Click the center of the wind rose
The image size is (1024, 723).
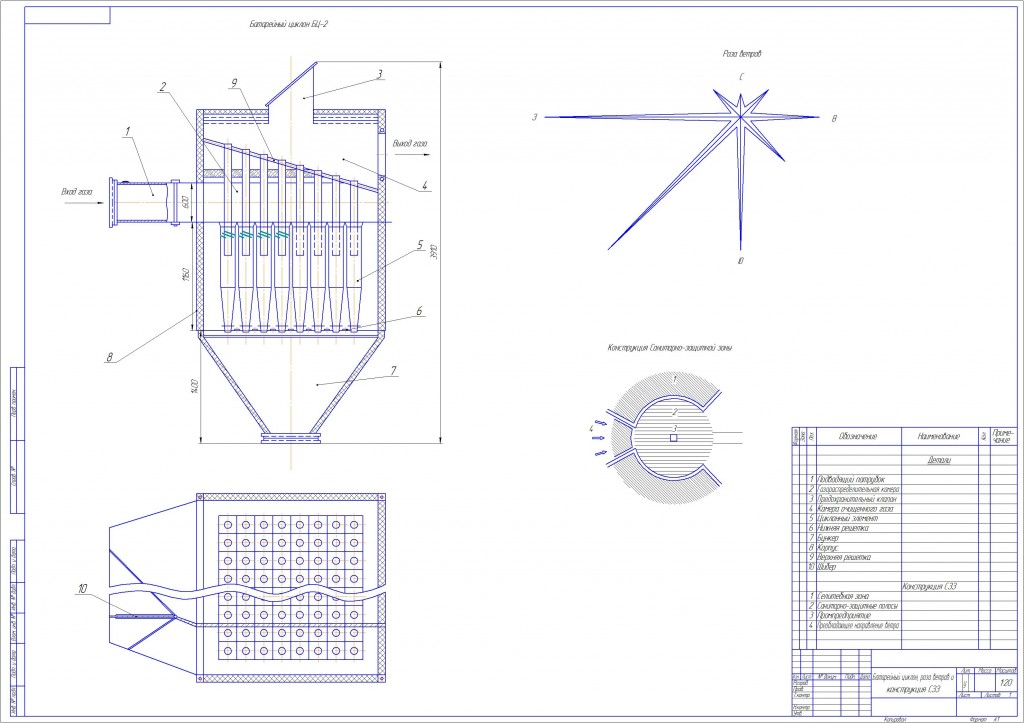[x=741, y=117]
